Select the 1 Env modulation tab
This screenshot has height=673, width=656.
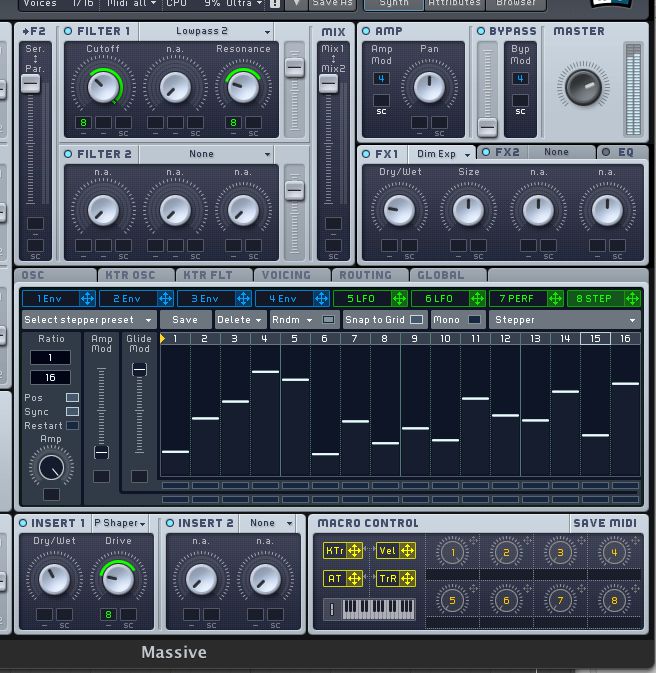point(50,298)
